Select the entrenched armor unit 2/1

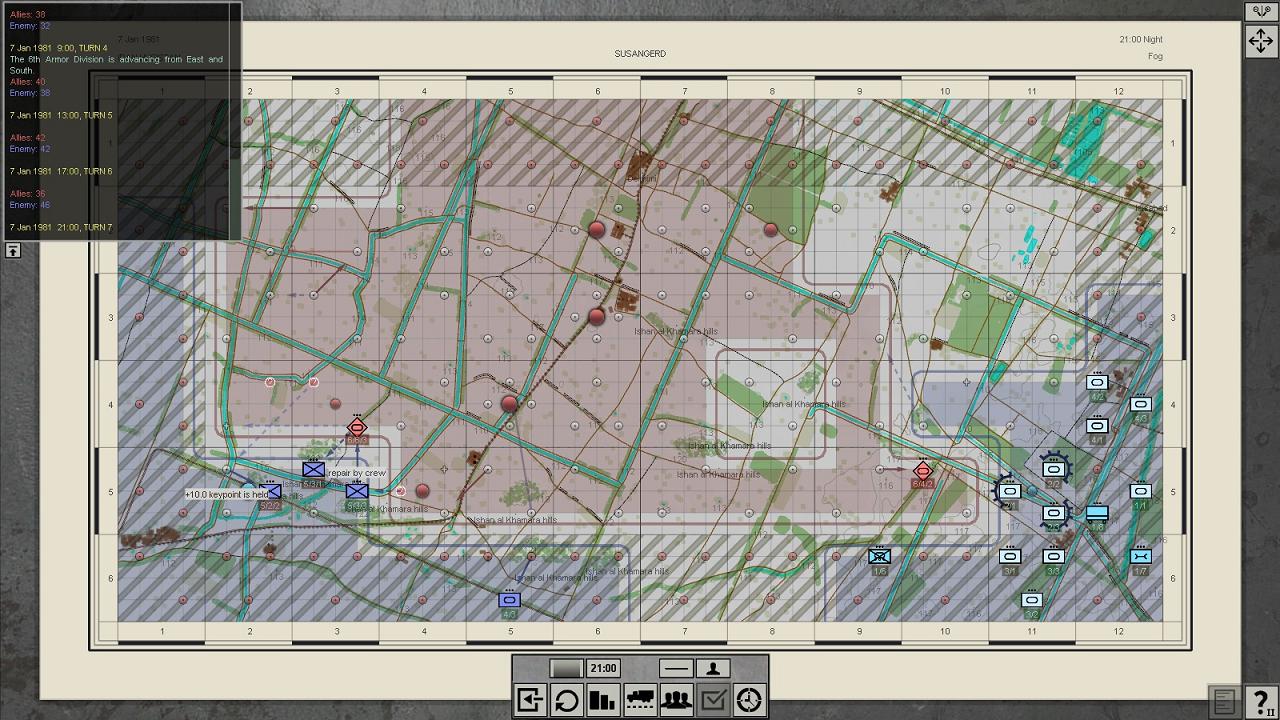1009,491
